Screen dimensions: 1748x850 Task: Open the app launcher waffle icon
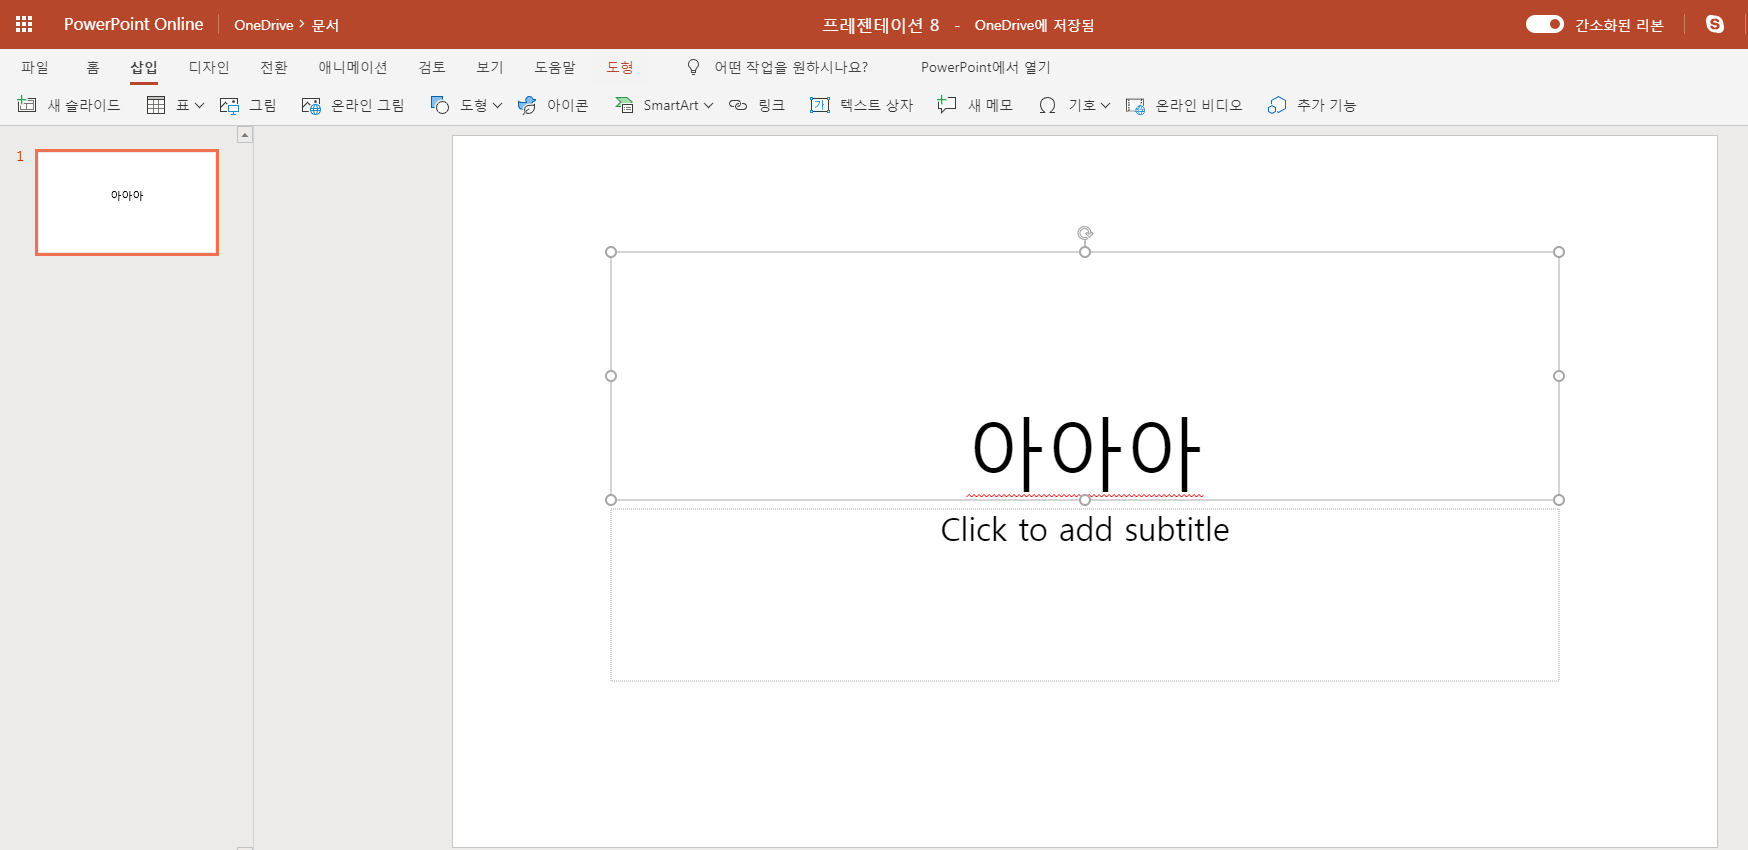point(24,24)
